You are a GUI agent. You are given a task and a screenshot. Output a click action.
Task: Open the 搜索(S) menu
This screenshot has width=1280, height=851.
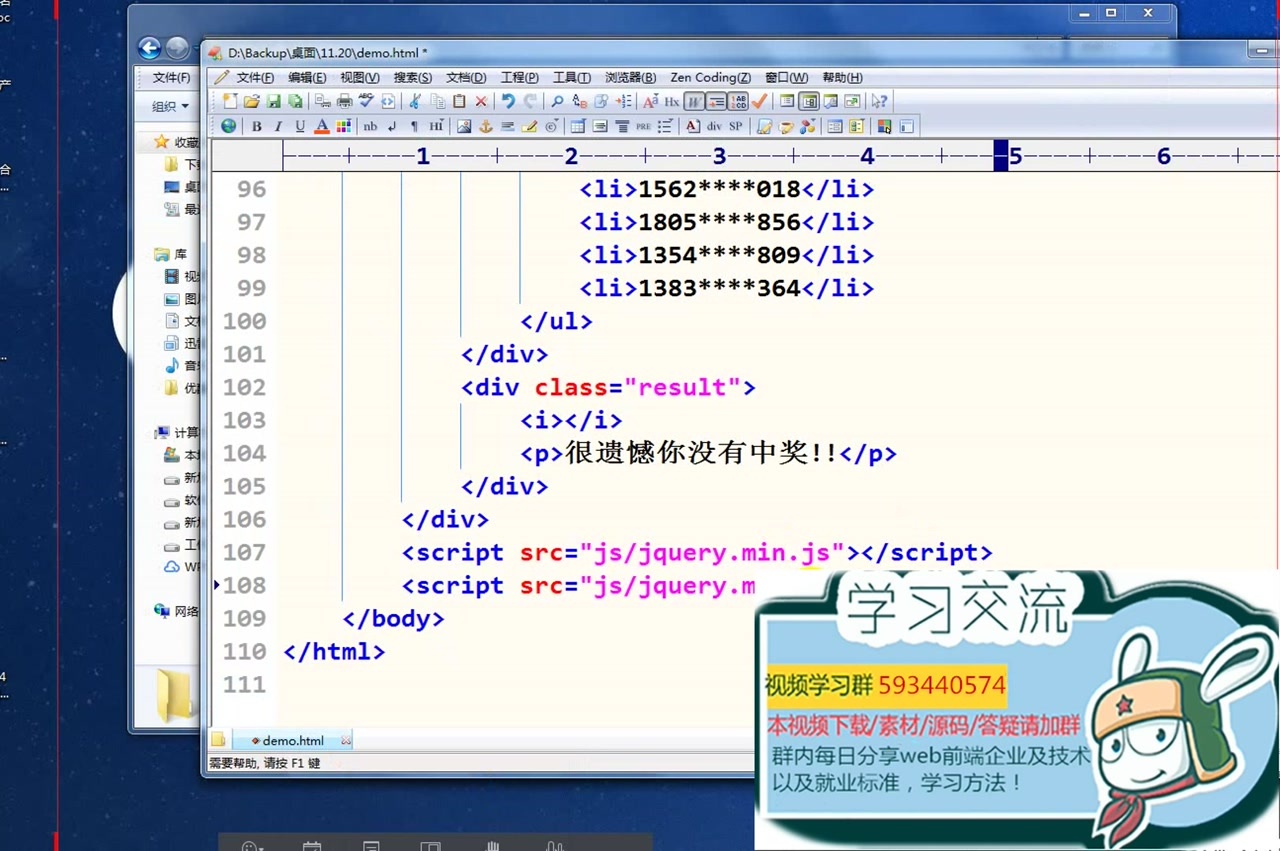(413, 77)
